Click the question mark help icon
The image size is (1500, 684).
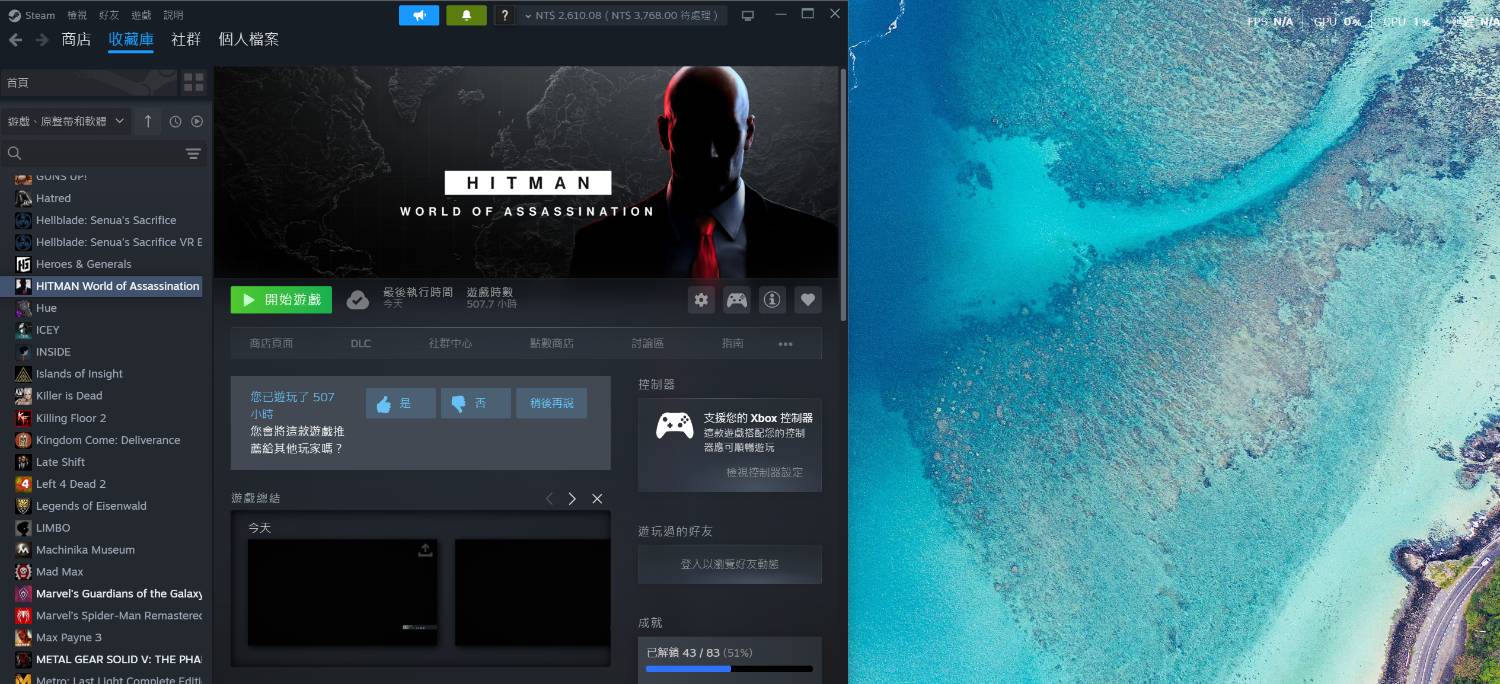coord(505,15)
